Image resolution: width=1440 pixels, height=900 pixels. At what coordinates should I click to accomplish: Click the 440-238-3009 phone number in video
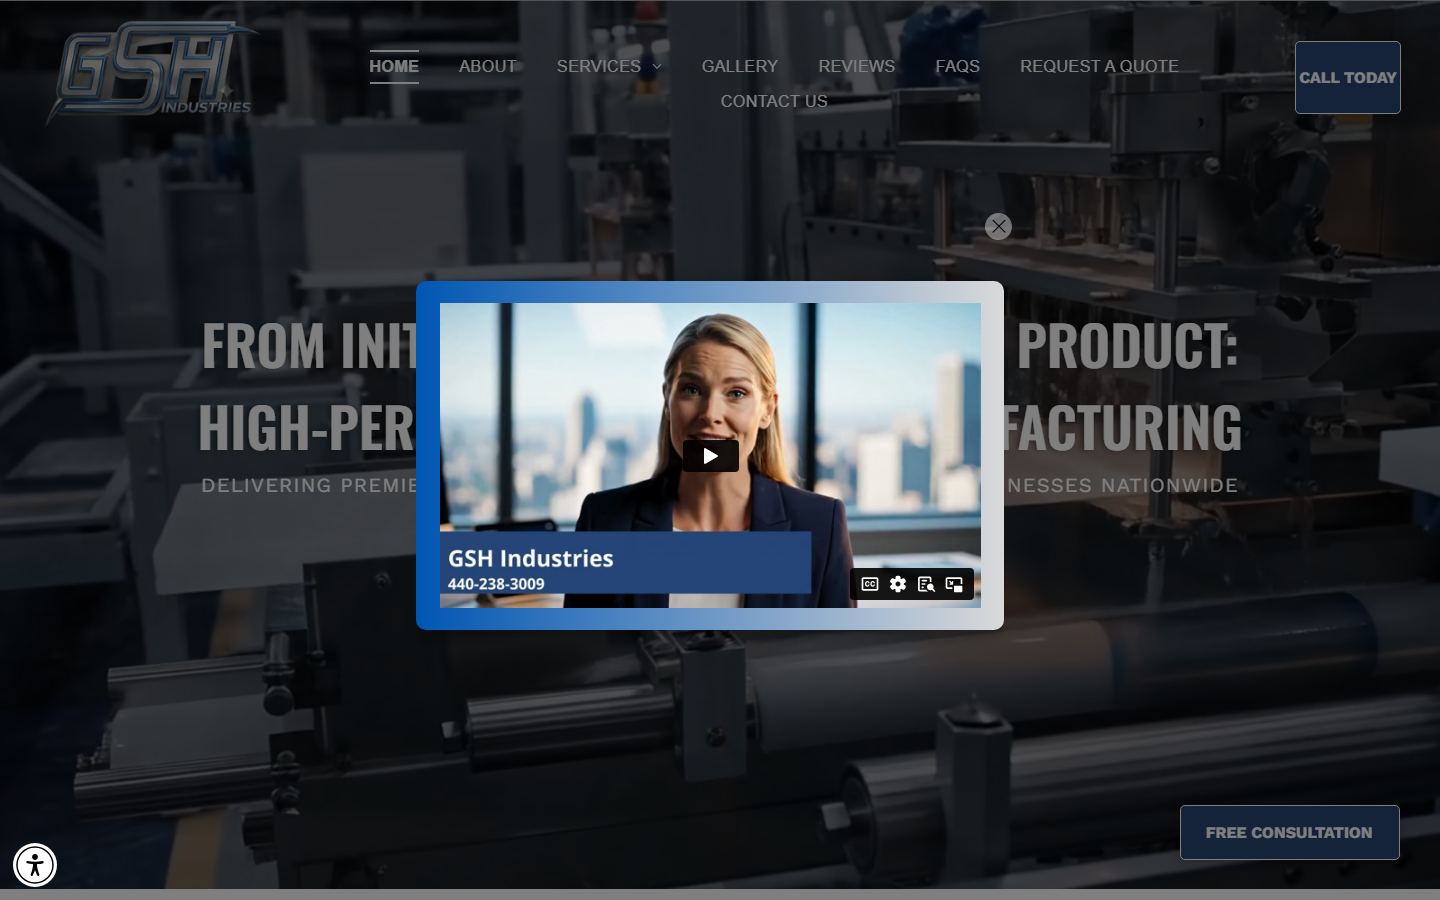coord(496,584)
